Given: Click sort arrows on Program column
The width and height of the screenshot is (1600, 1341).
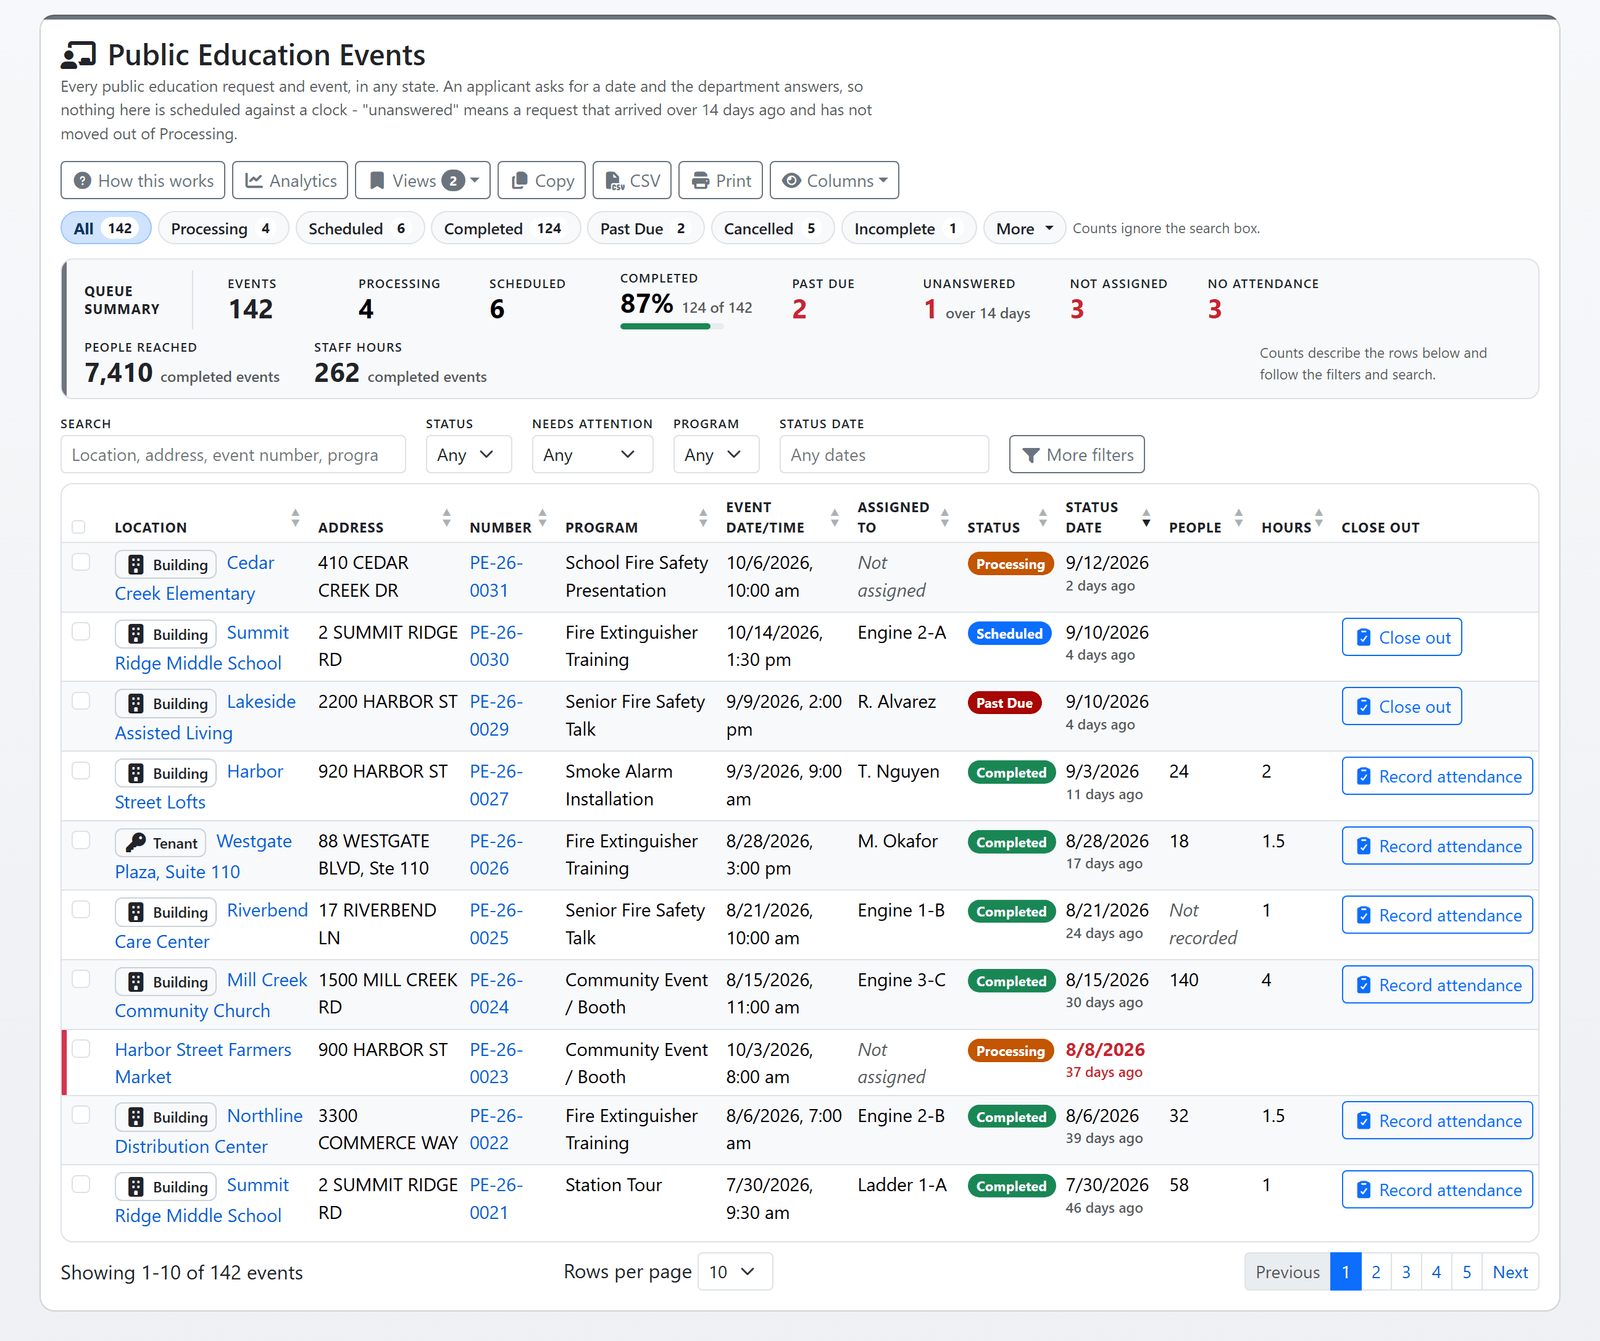Looking at the screenshot, I should 703,518.
